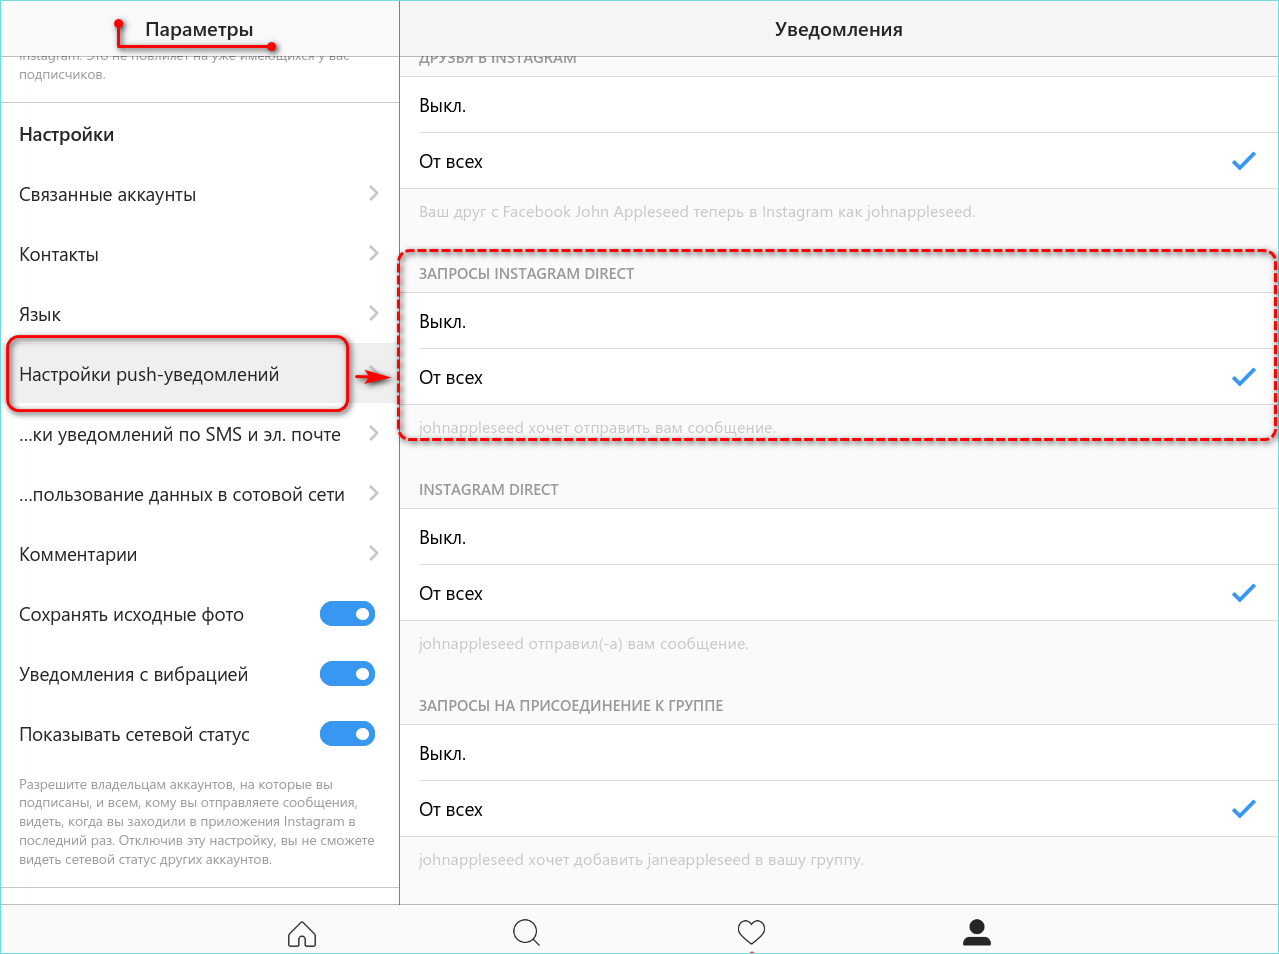Open the Язык settings item
1279x954 pixels.
tap(200, 314)
